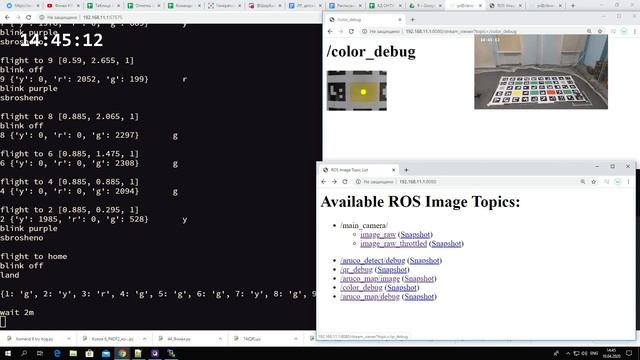Open the image_raw stream link
This screenshot has height=360, width=640.
click(x=378, y=235)
